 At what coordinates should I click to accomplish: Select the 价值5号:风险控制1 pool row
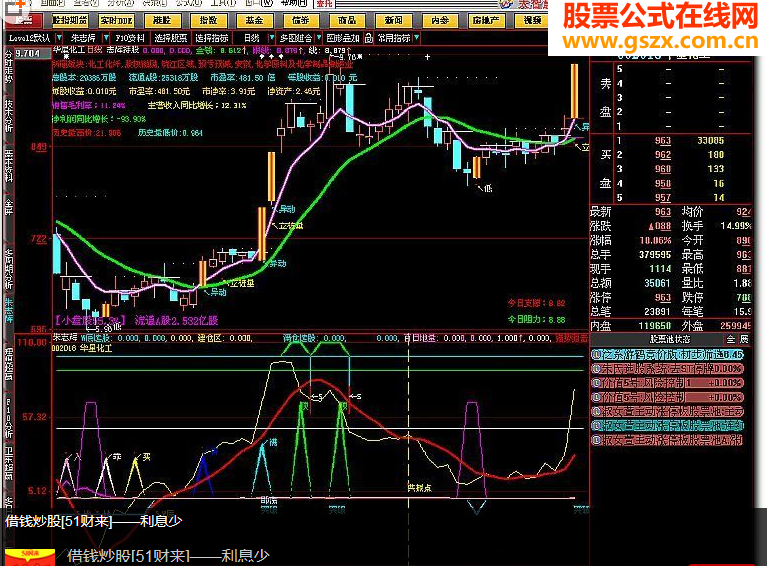pyautogui.click(x=667, y=383)
